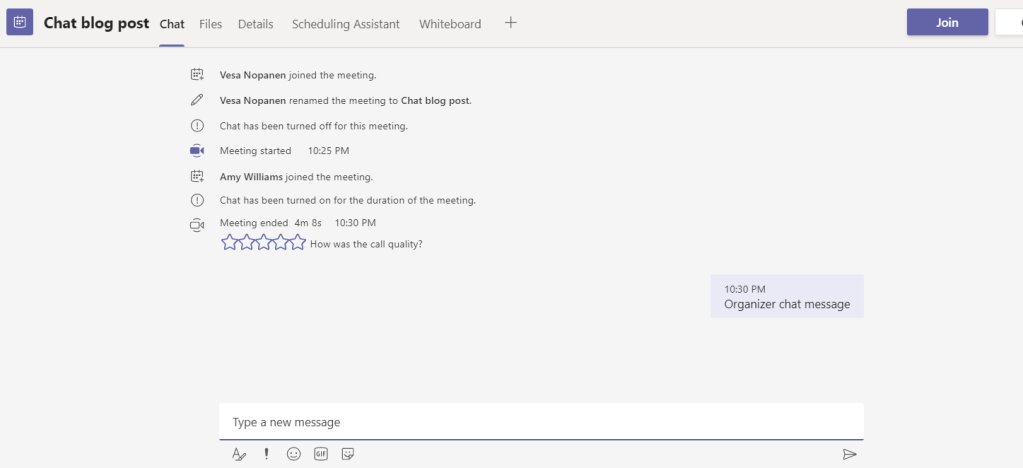Click the meeting calendar icon beside title
The height and width of the screenshot is (468, 1023).
[x=20, y=22]
